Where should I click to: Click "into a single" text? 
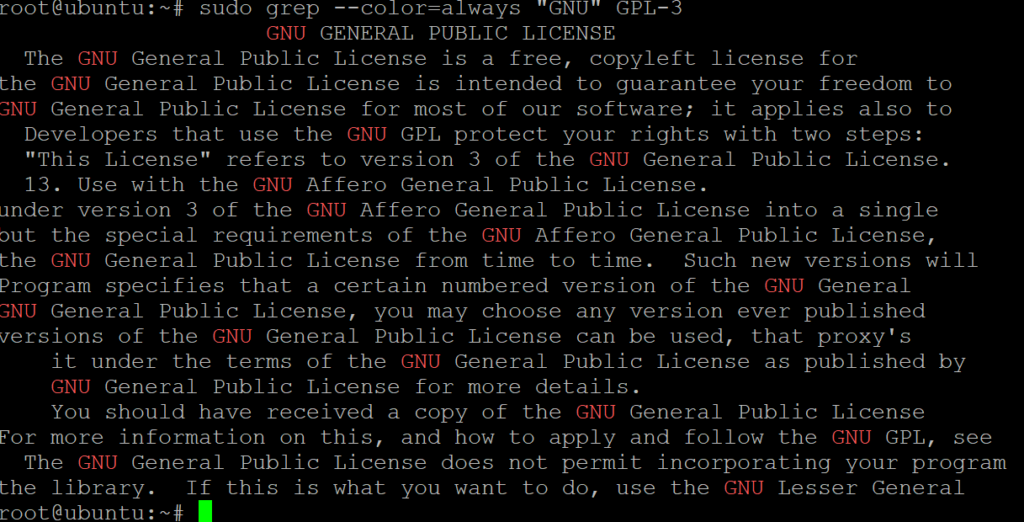click(852, 210)
